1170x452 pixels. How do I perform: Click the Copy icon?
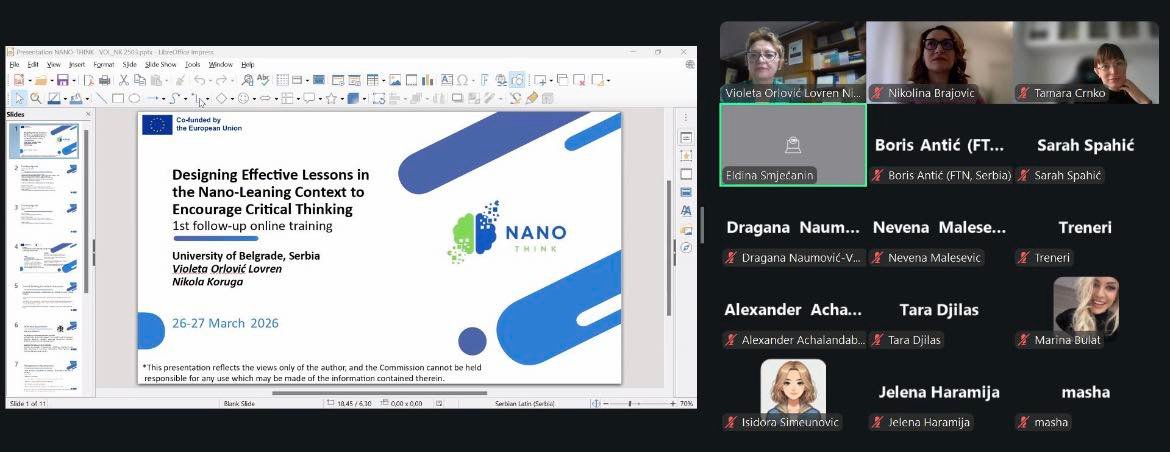(x=140, y=81)
